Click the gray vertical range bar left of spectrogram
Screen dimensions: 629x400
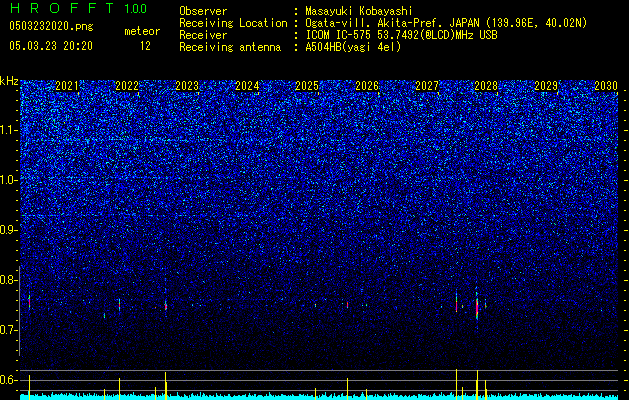[x=20, y=311]
